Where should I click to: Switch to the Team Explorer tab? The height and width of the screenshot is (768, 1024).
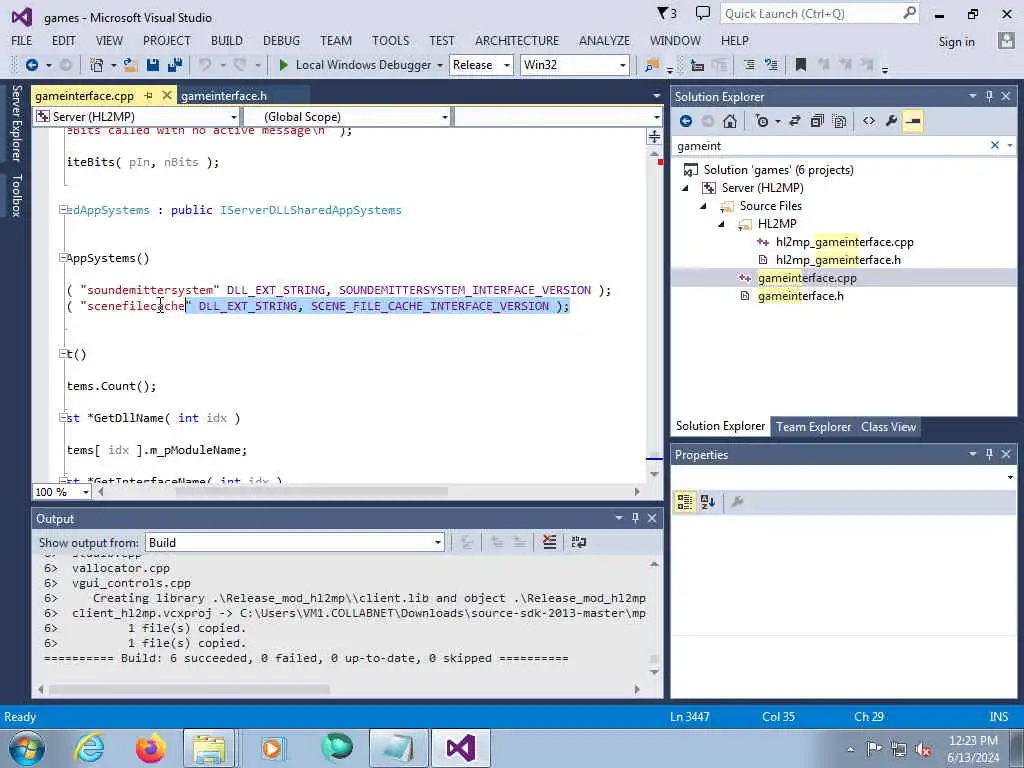click(x=813, y=426)
